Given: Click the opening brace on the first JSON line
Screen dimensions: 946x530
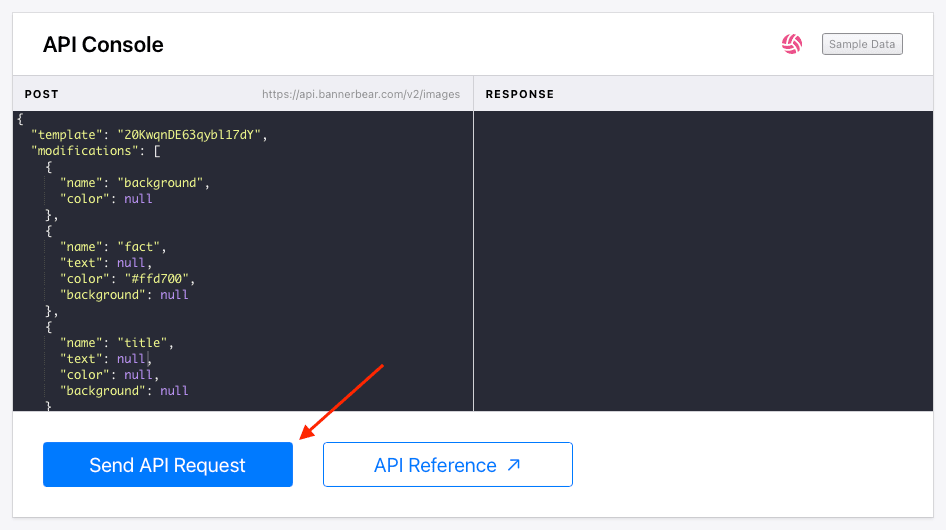Looking at the screenshot, I should [x=20, y=118].
